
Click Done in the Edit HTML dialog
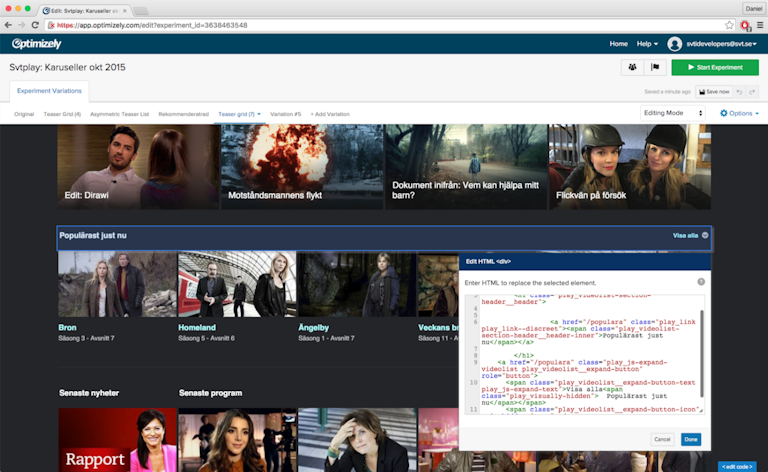click(691, 439)
